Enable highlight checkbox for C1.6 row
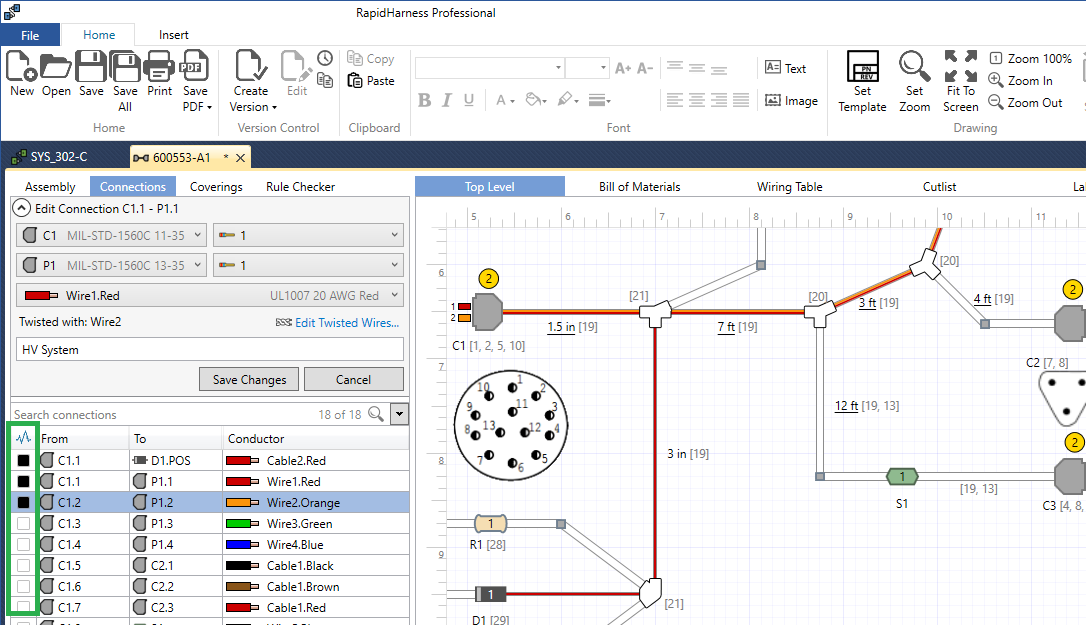This screenshot has height=625, width=1086. 24,586
